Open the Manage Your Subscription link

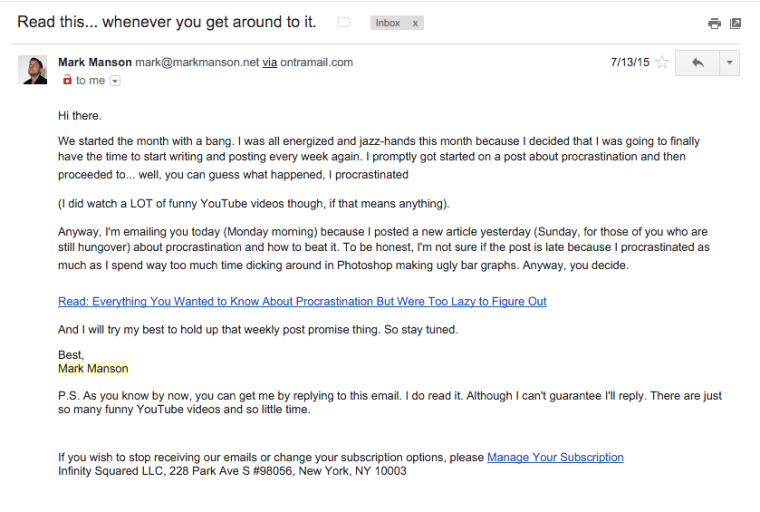pos(555,457)
